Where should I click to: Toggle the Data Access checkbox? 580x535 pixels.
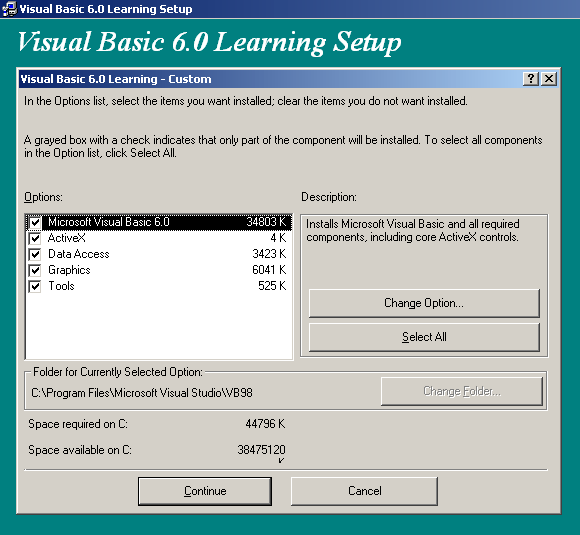35,254
